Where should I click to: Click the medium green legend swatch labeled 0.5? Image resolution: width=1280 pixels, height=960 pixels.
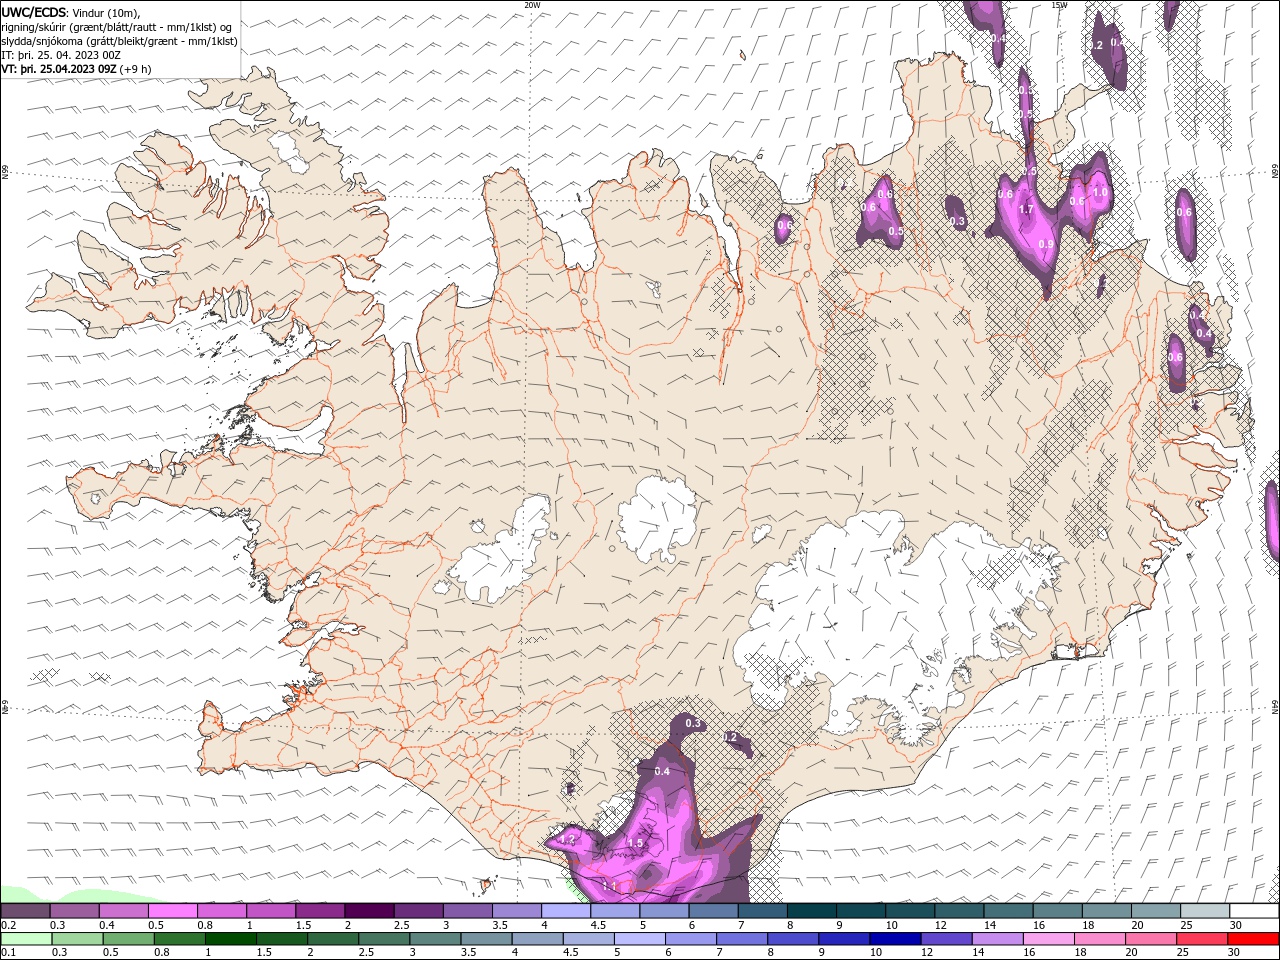pos(128,939)
